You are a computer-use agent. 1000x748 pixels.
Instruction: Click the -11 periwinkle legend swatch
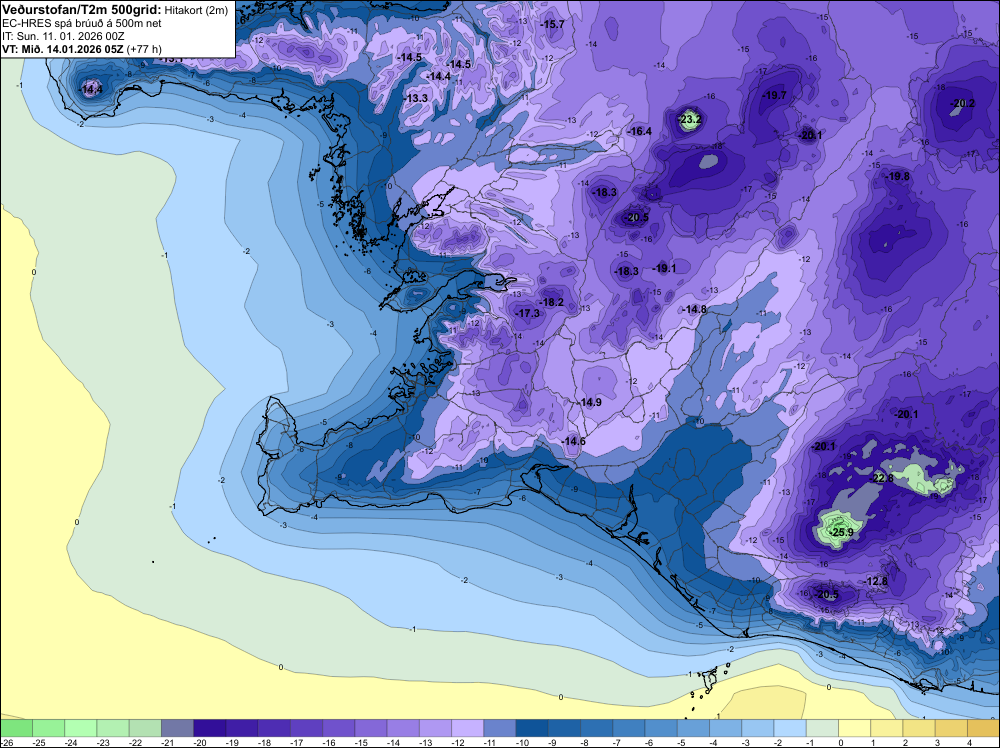point(500,728)
